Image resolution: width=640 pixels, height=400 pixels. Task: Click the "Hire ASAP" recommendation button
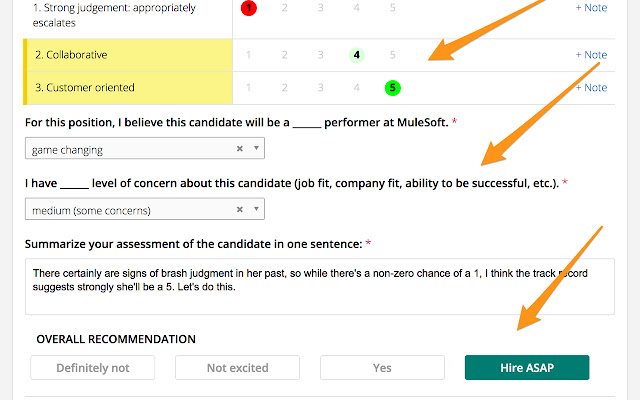click(527, 368)
